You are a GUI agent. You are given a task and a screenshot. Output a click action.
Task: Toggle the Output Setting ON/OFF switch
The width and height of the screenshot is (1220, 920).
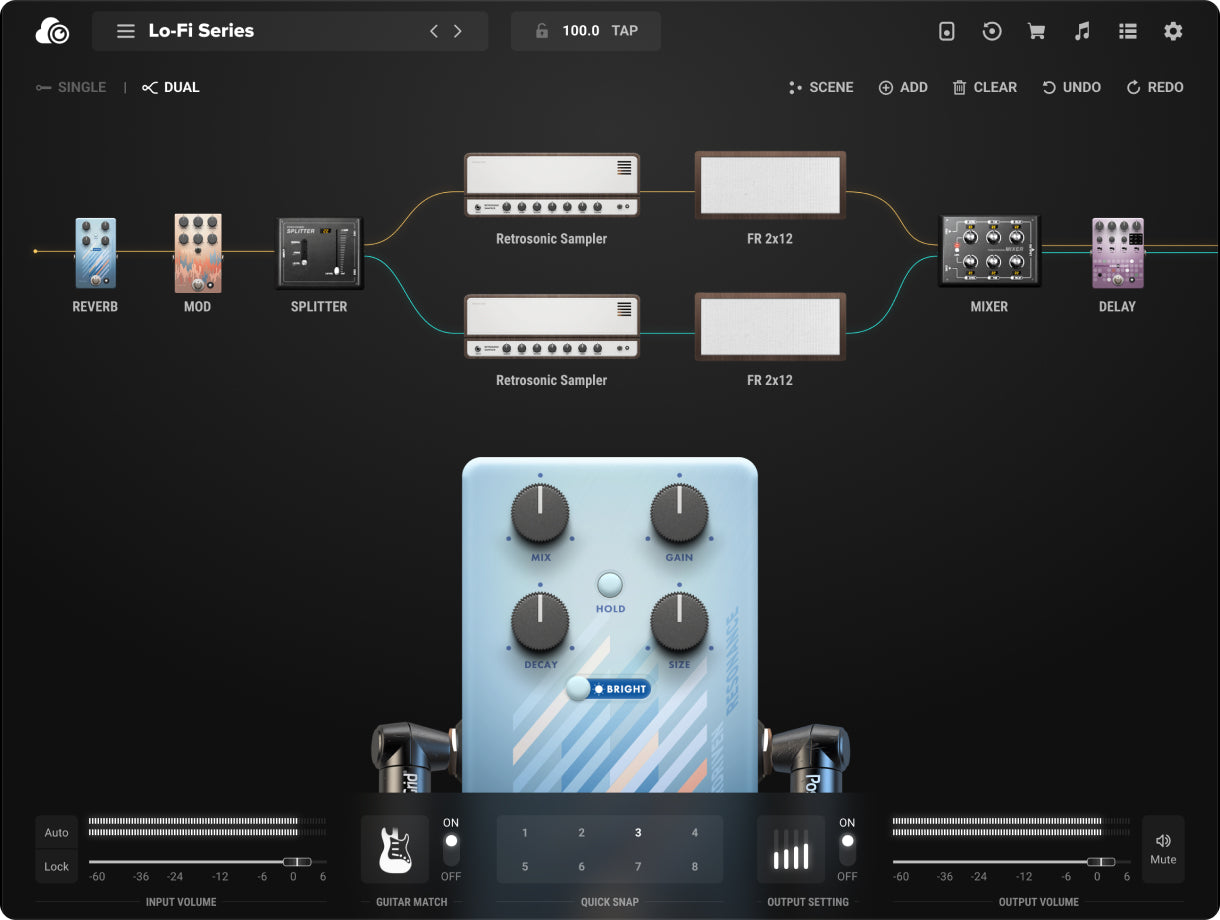(x=847, y=849)
